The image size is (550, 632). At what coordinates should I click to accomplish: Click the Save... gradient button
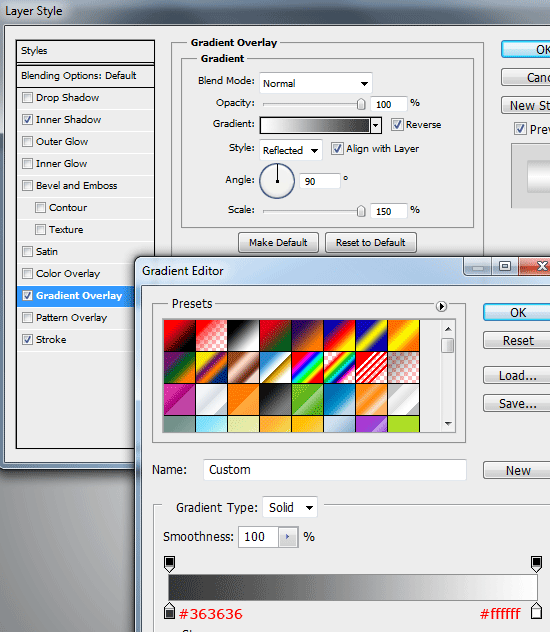pos(517,403)
